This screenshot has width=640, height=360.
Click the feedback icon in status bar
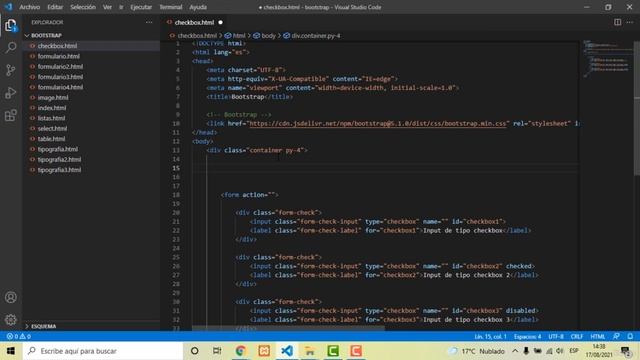click(x=616, y=336)
